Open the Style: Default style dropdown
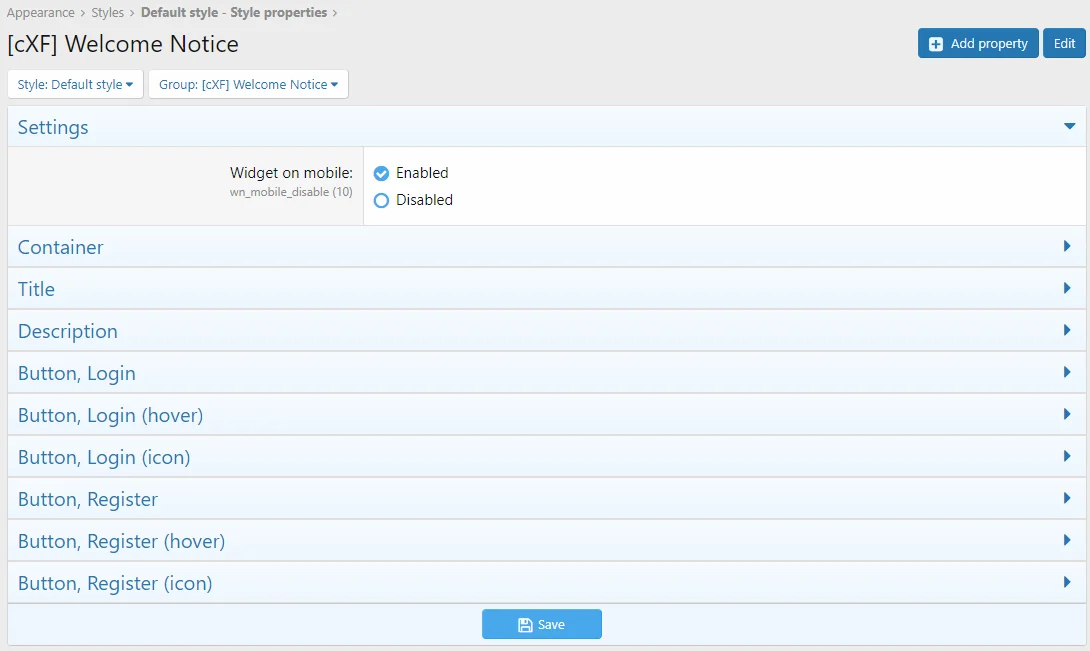Image resolution: width=1090 pixels, height=651 pixels. pyautogui.click(x=75, y=85)
